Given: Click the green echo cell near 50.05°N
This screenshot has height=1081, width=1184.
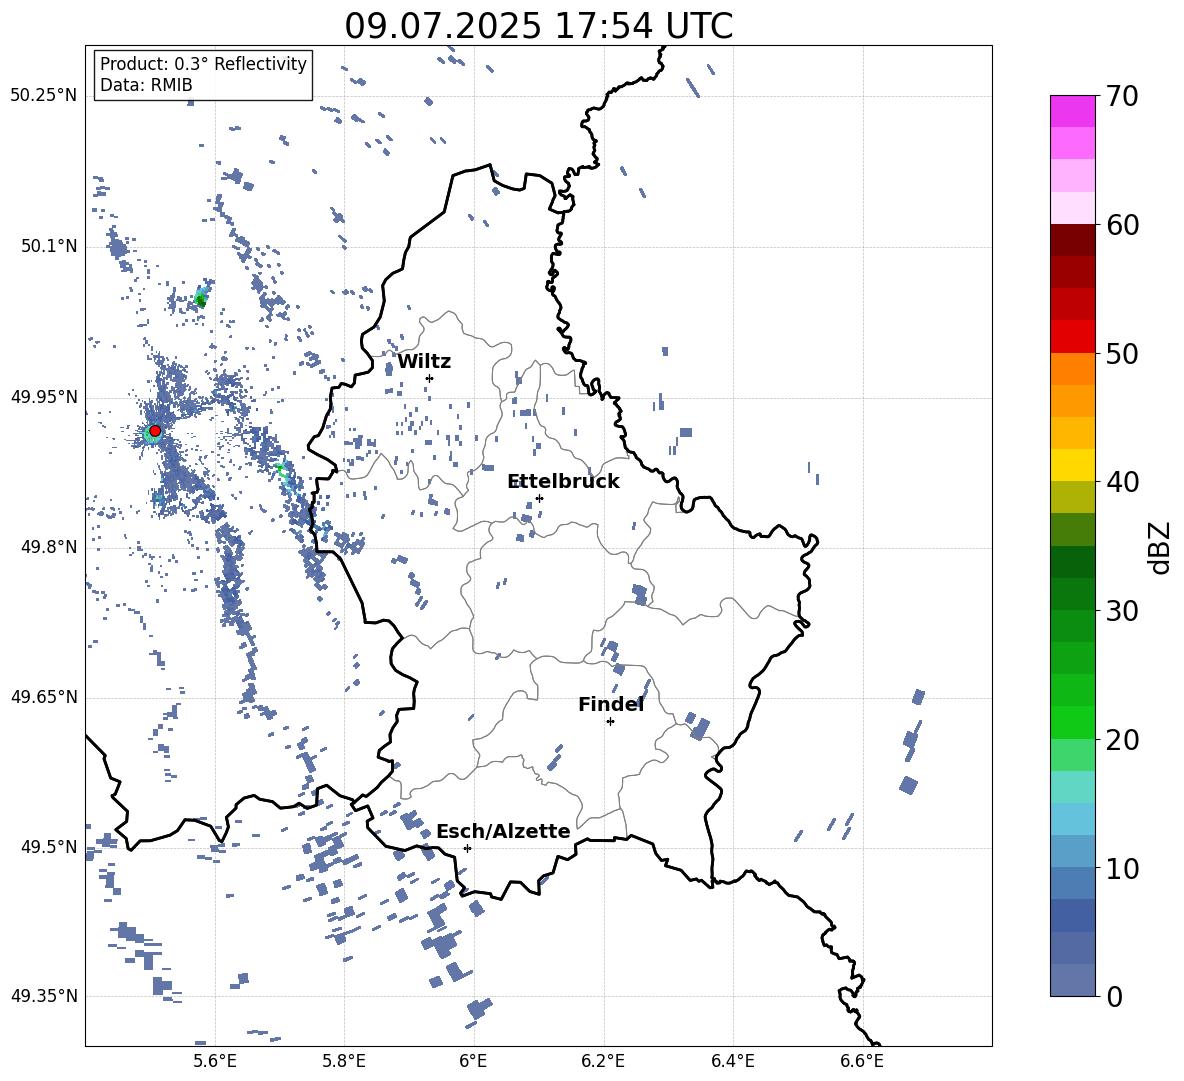Looking at the screenshot, I should [x=200, y=299].
